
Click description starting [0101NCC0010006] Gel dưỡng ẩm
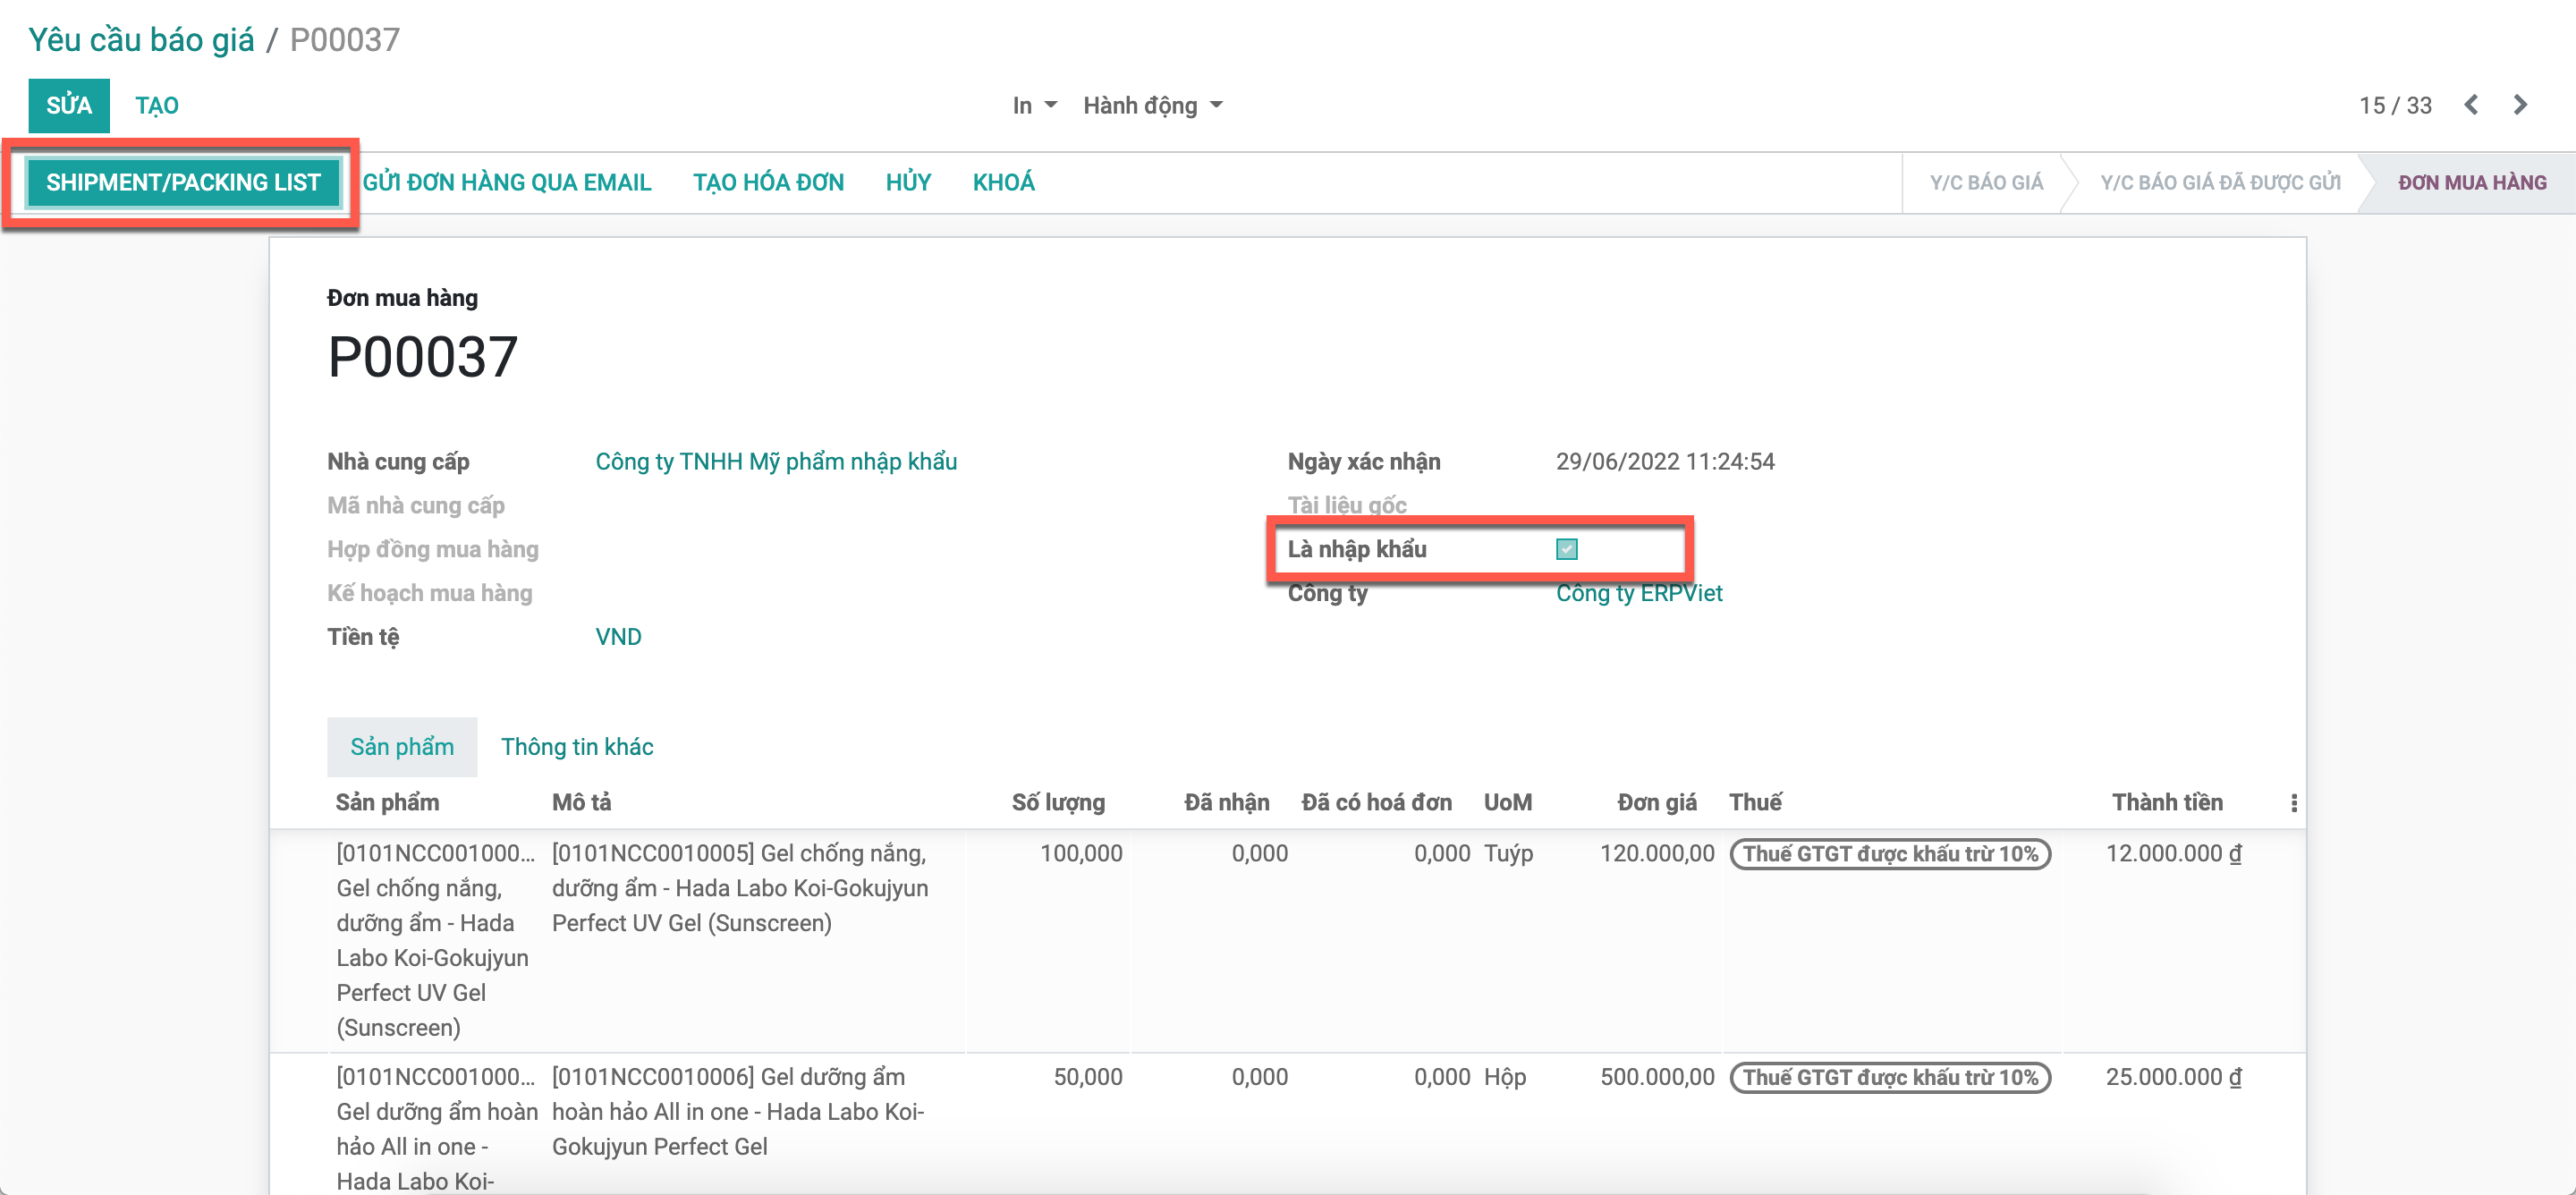(738, 1112)
